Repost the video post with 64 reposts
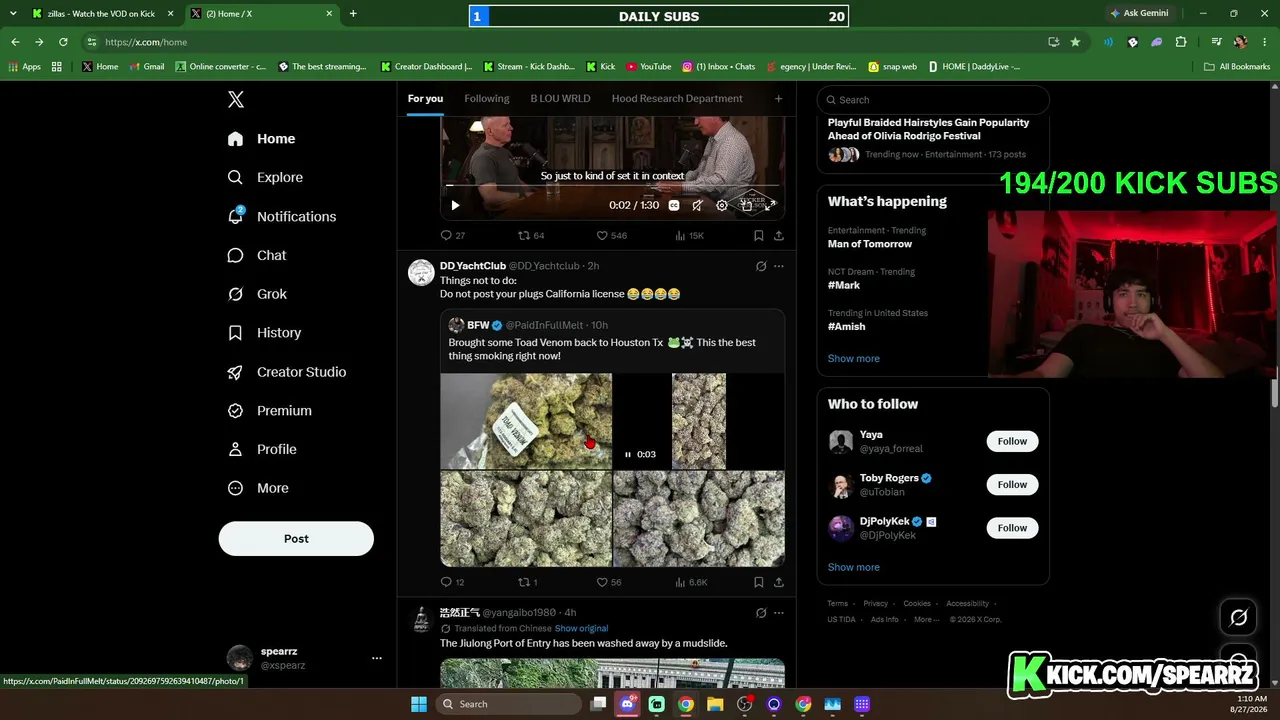Viewport: 1280px width, 720px height. [x=531, y=236]
